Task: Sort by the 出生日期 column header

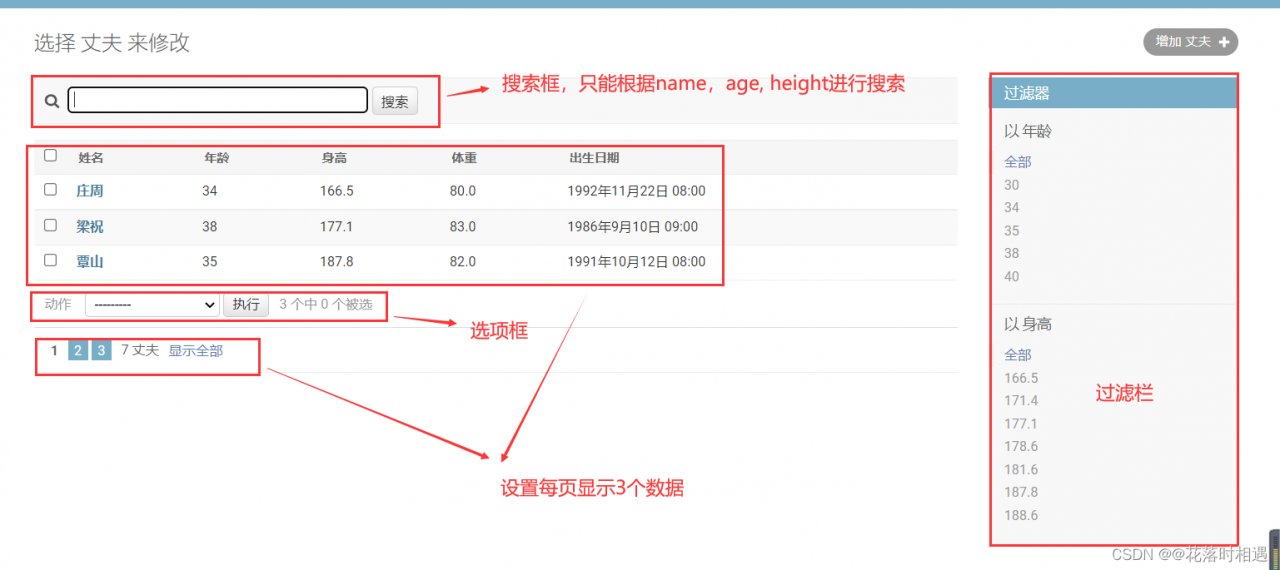Action: pyautogui.click(x=594, y=158)
